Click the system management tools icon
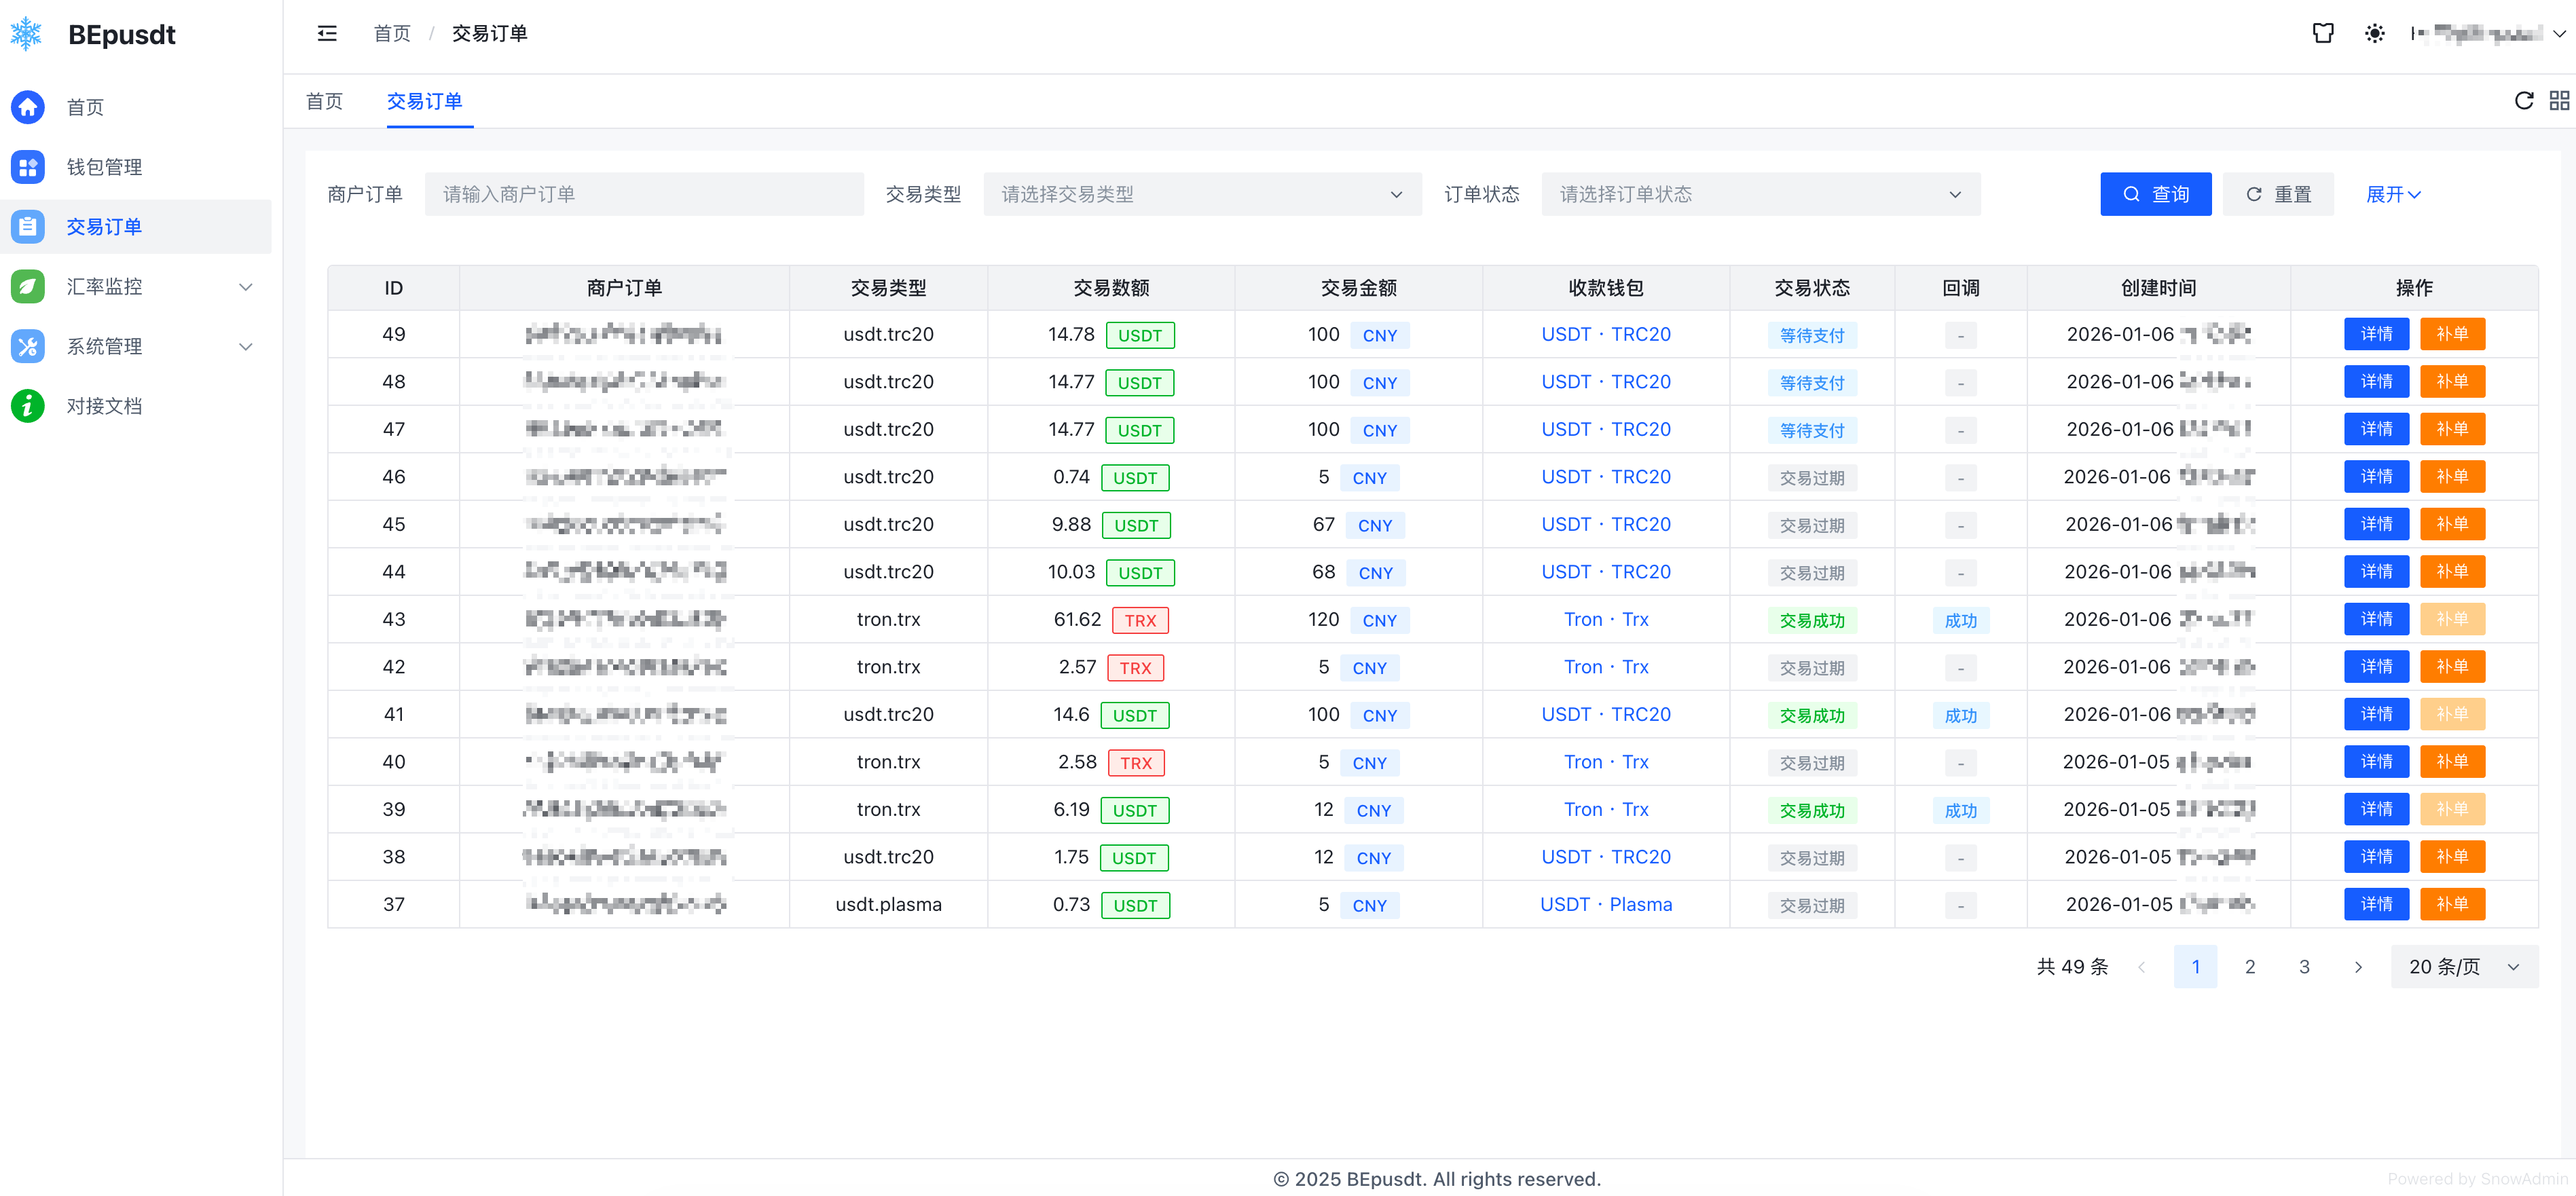2576x1196 pixels. click(28, 346)
